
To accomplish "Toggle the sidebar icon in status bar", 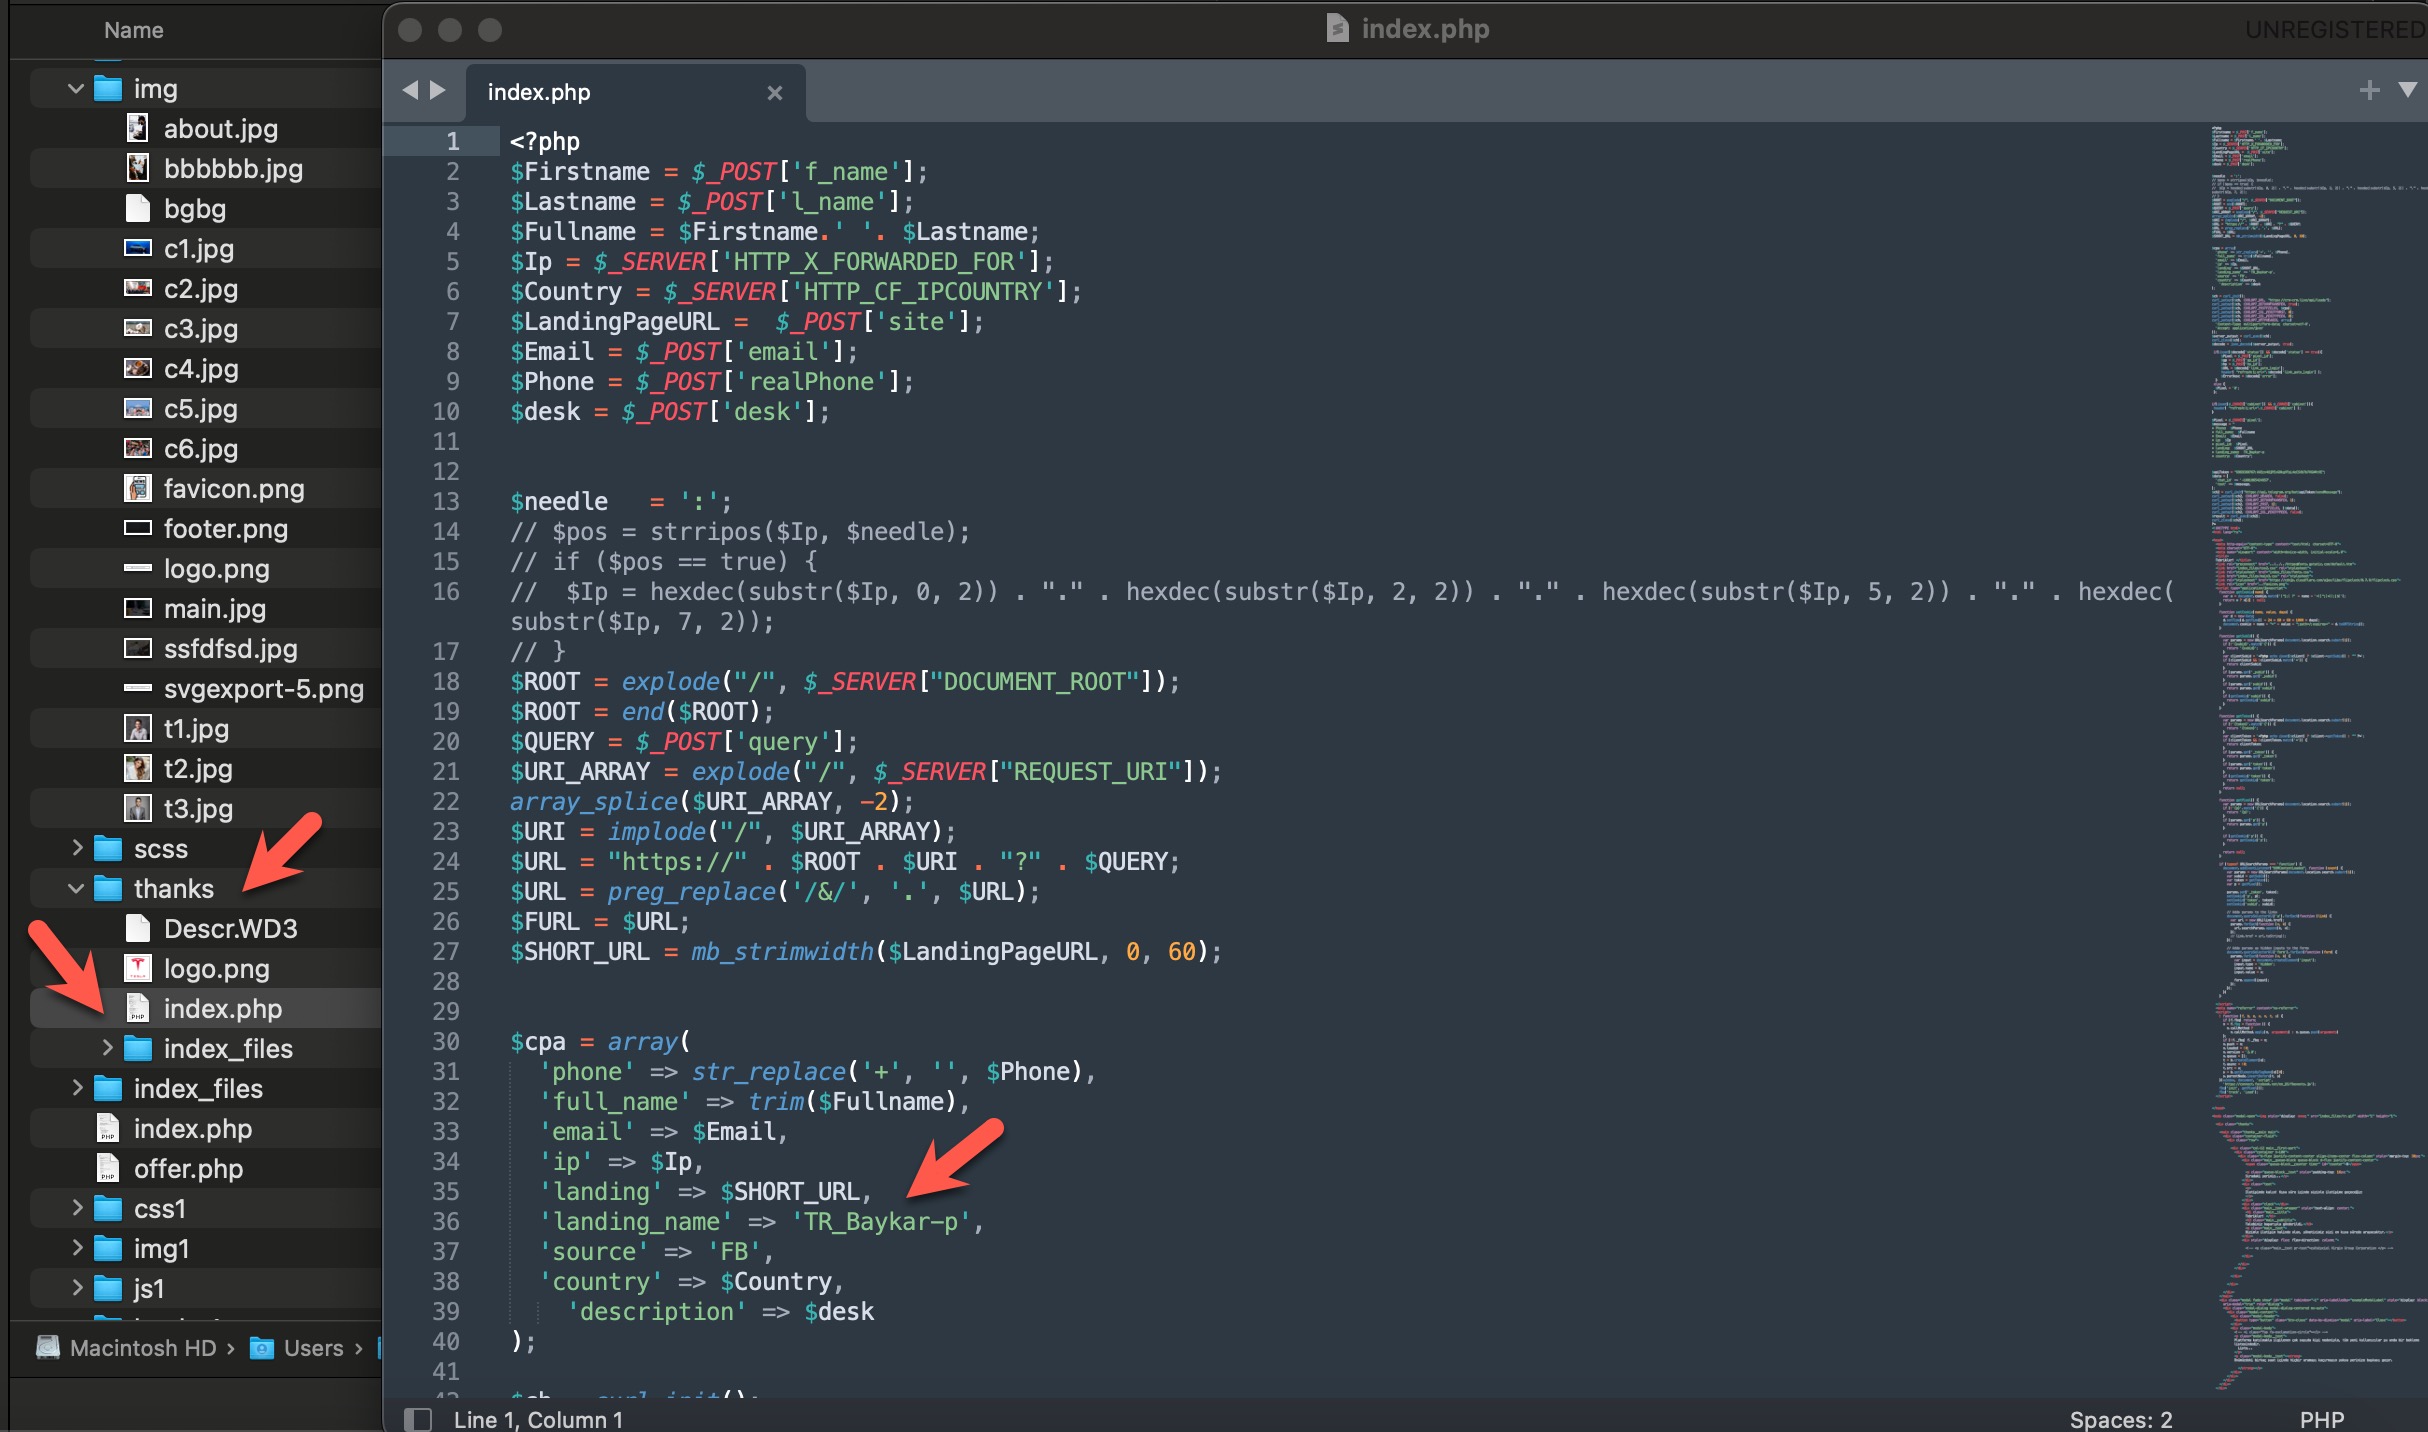I will click(x=418, y=1418).
